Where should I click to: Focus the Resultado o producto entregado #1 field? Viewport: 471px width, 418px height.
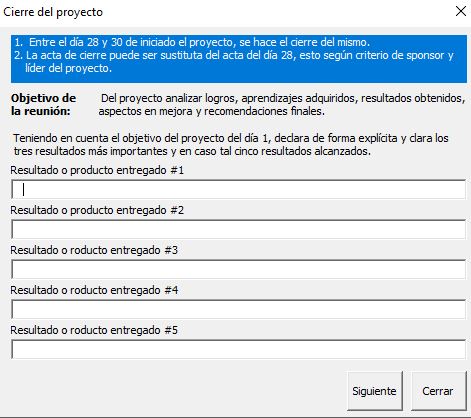click(238, 189)
